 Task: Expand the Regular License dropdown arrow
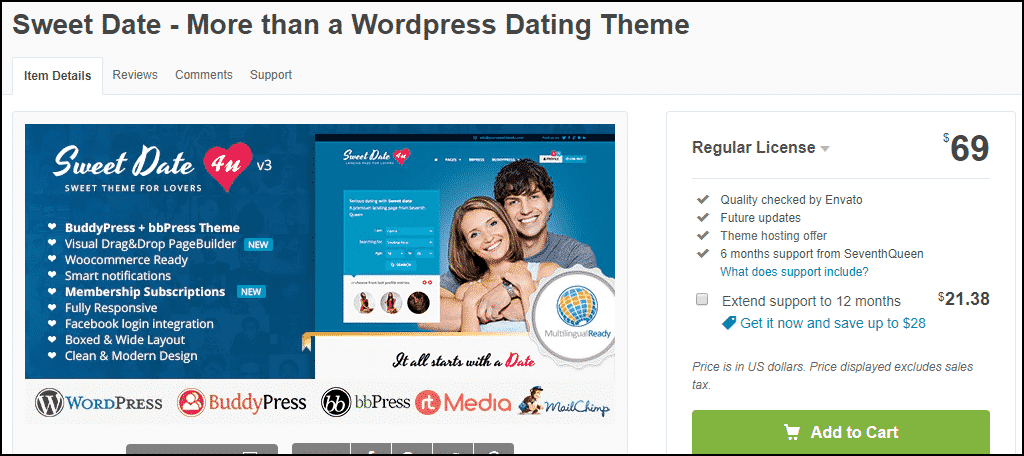click(x=825, y=149)
